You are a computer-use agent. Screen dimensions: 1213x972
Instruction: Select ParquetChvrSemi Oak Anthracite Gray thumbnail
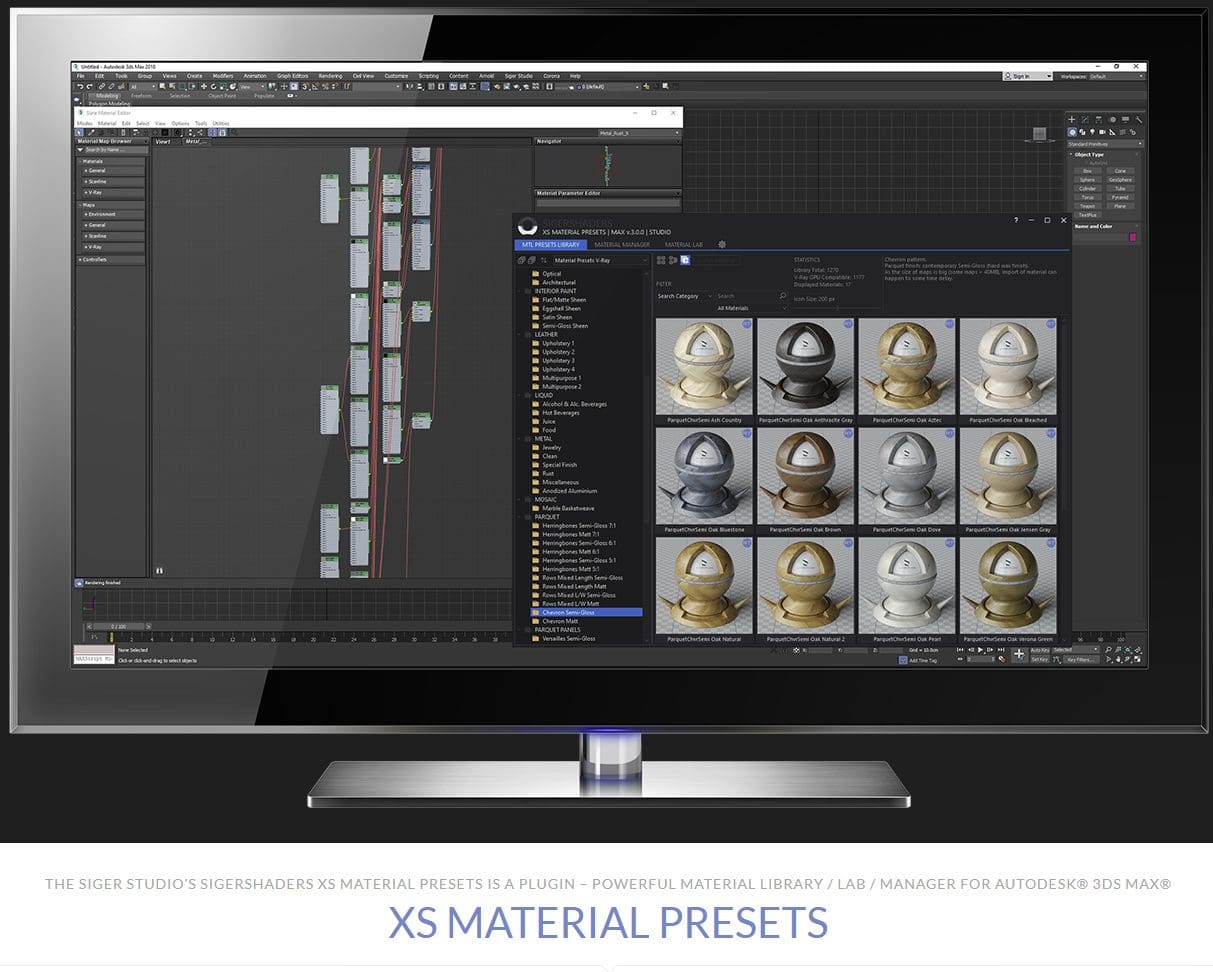[805, 367]
